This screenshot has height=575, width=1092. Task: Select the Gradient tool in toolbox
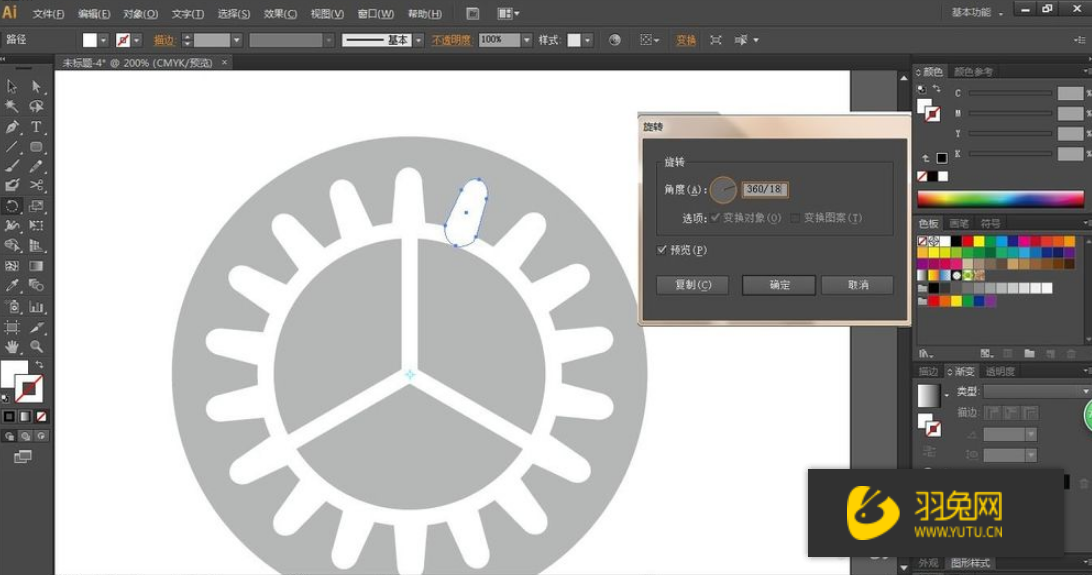tap(36, 266)
